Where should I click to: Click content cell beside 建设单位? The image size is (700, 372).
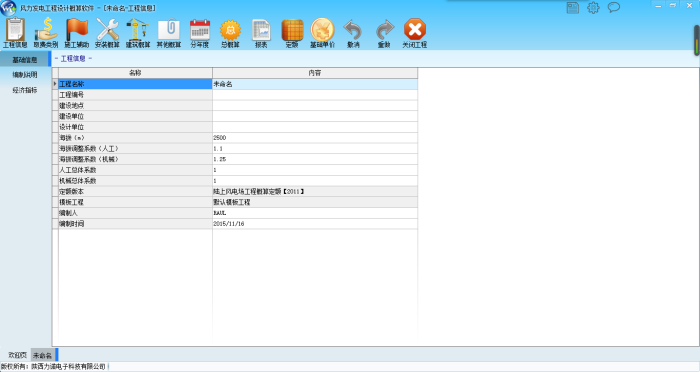[x=315, y=116]
